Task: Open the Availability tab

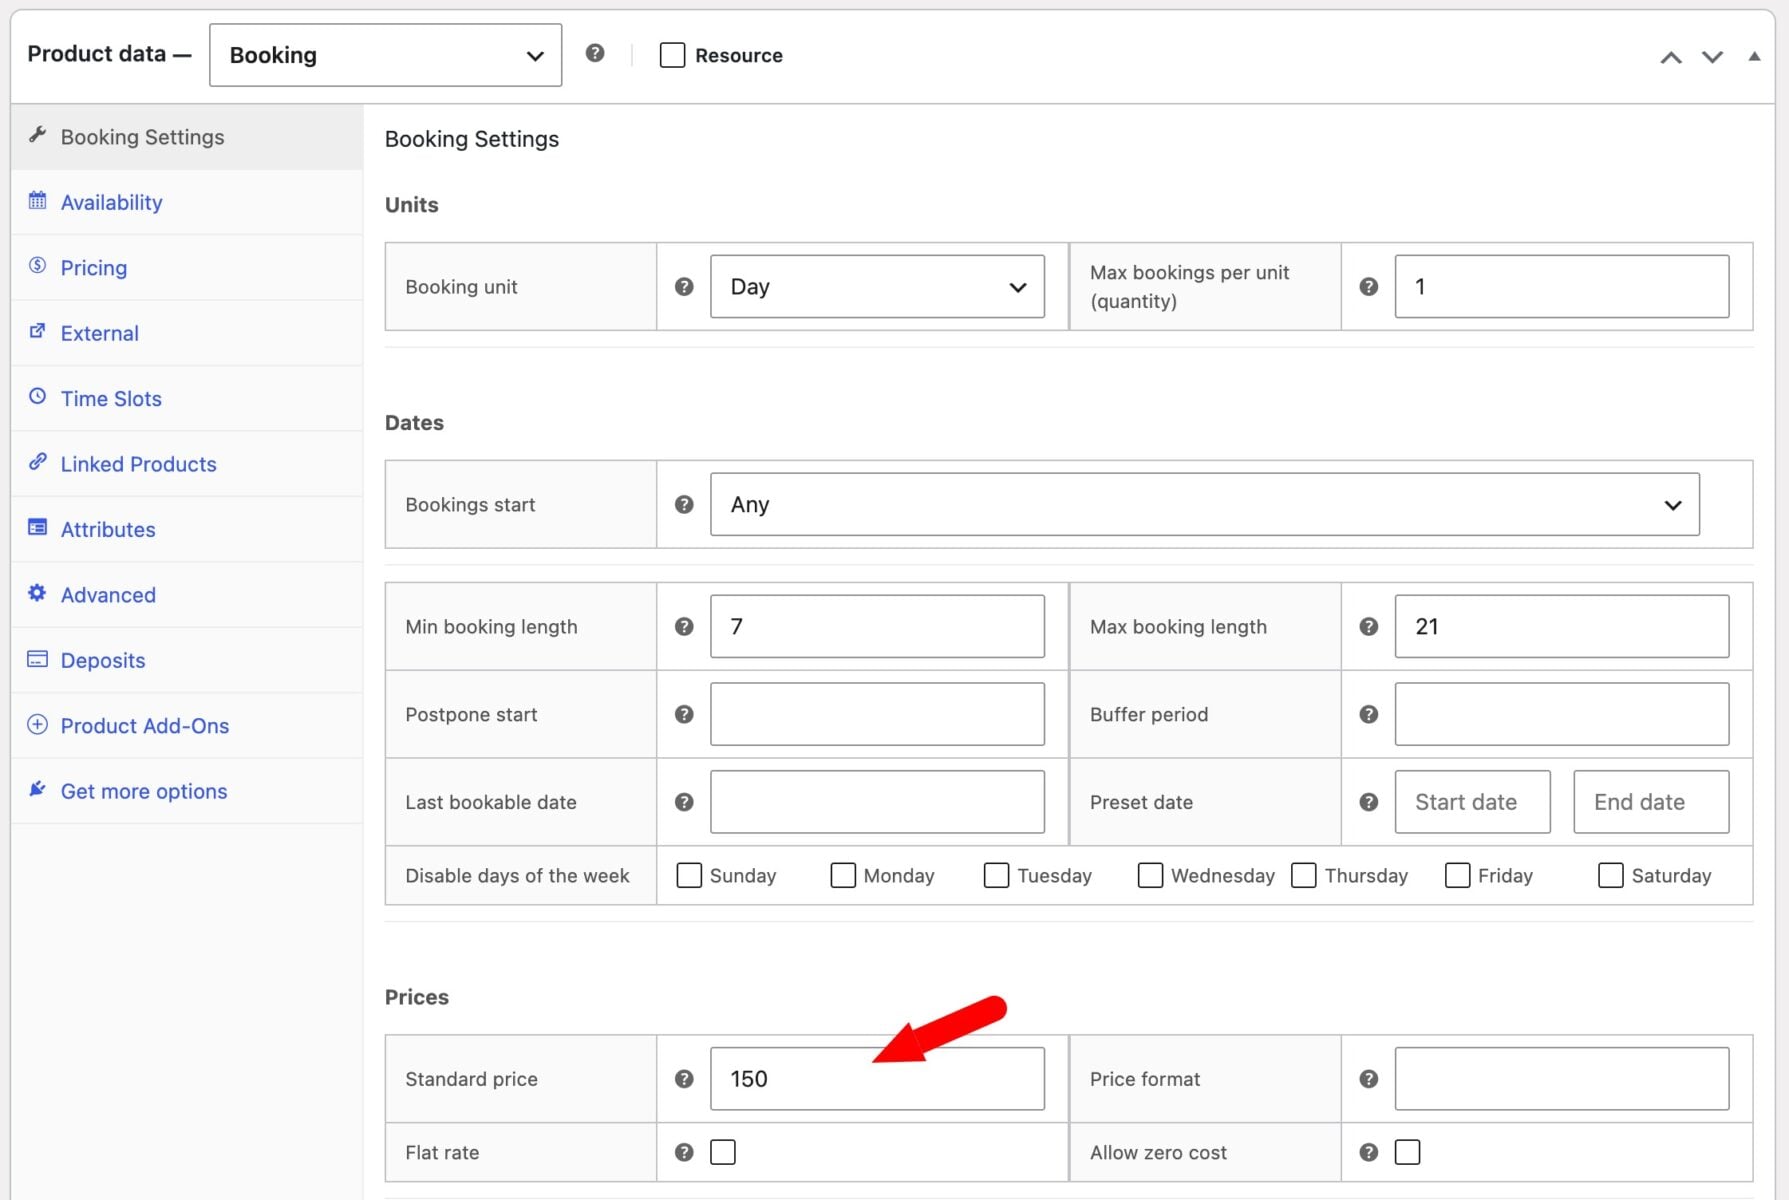Action: [x=186, y=202]
